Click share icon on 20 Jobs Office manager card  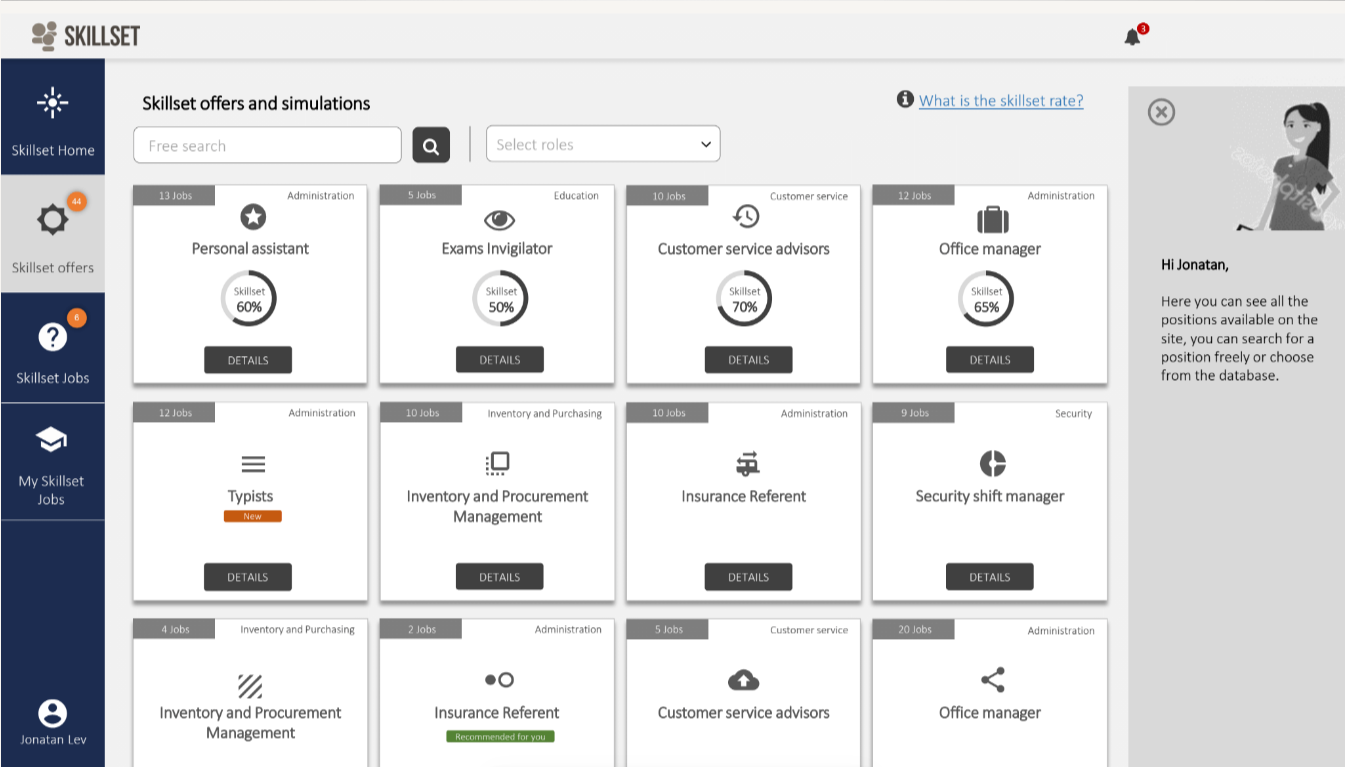[x=992, y=680]
